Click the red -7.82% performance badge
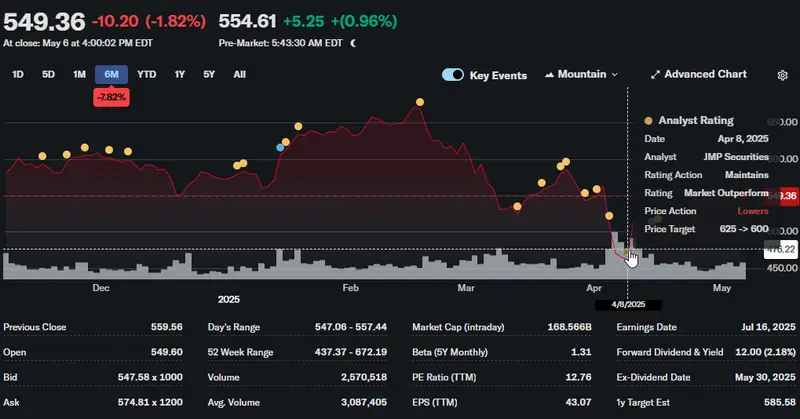Image resolution: width=800 pixels, height=419 pixels. 109,96
